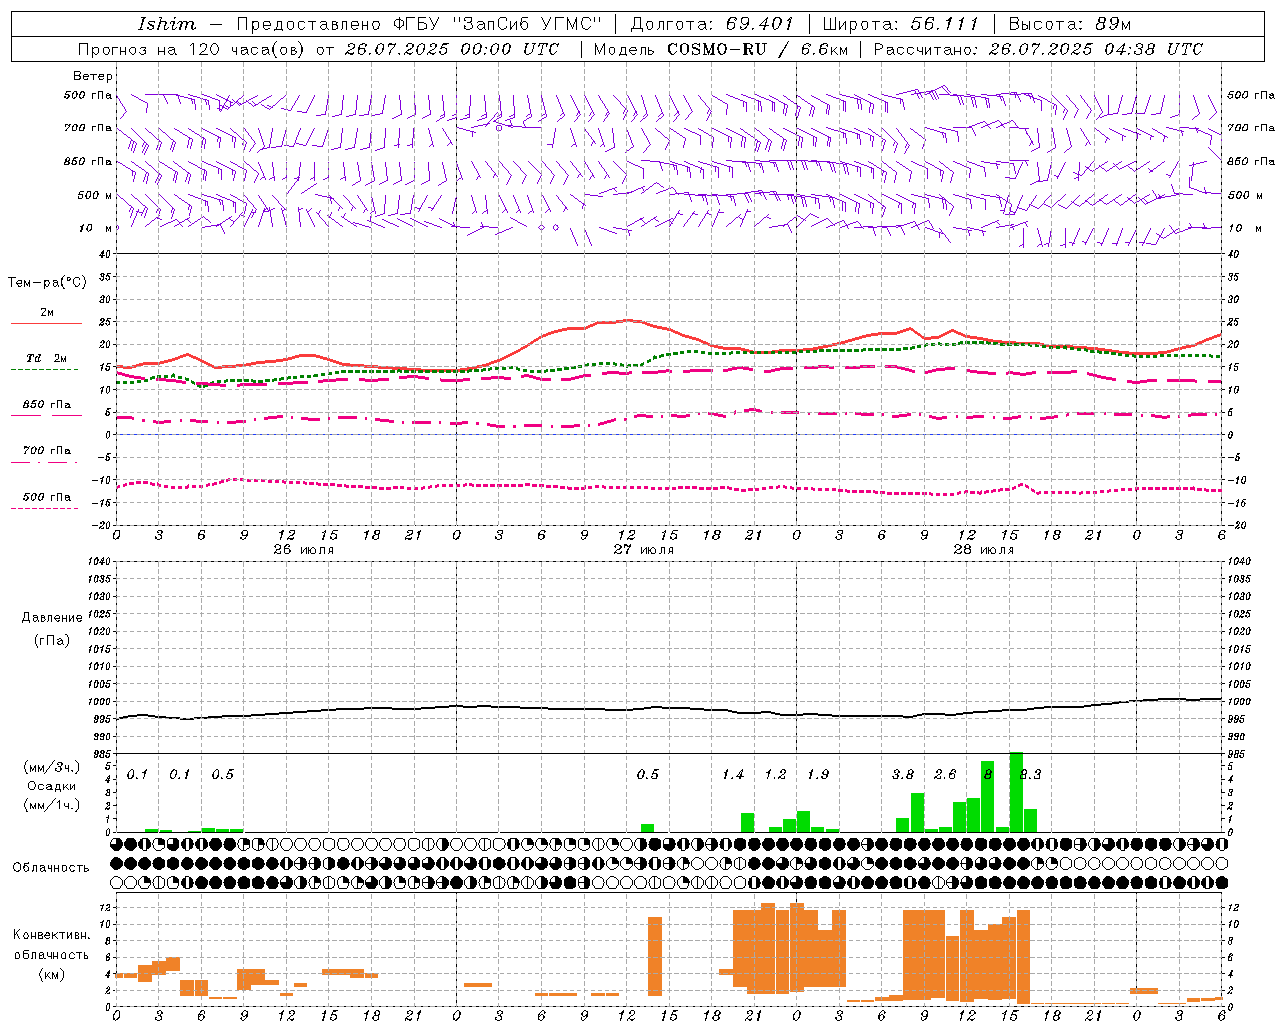This screenshot has height=1024, width=1280.
Task: Click the 3-hour precipitation value "1.2"
Action: (x=775, y=775)
